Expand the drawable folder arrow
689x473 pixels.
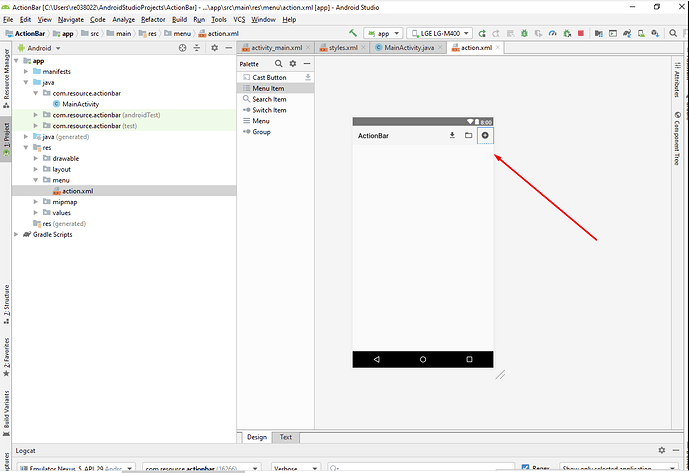click(36, 158)
